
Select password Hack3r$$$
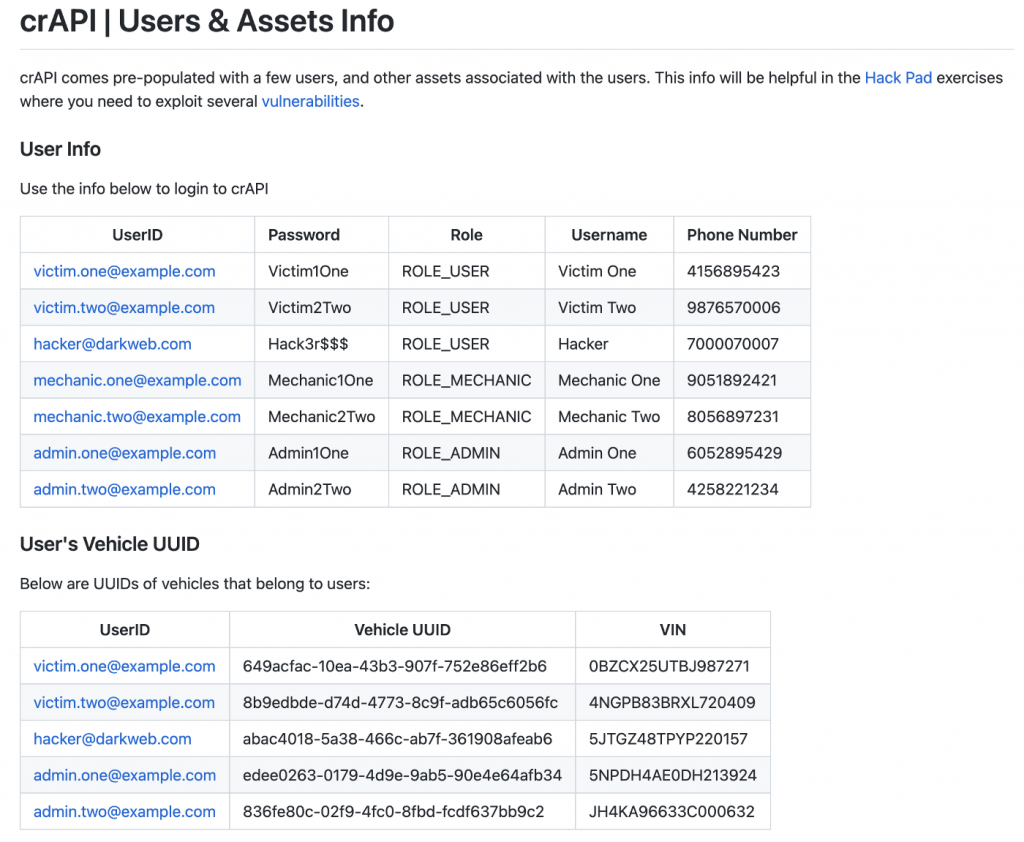[x=308, y=344]
